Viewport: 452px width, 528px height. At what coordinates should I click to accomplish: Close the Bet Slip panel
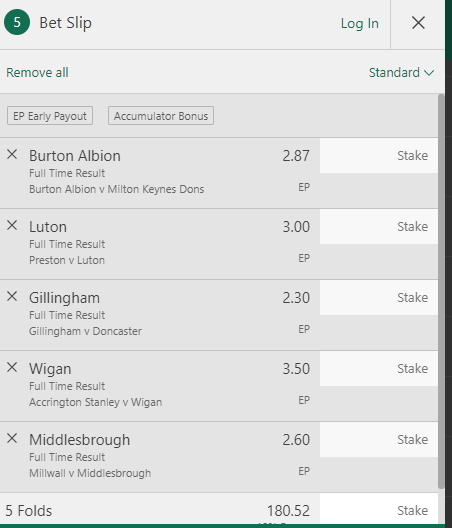(418, 23)
